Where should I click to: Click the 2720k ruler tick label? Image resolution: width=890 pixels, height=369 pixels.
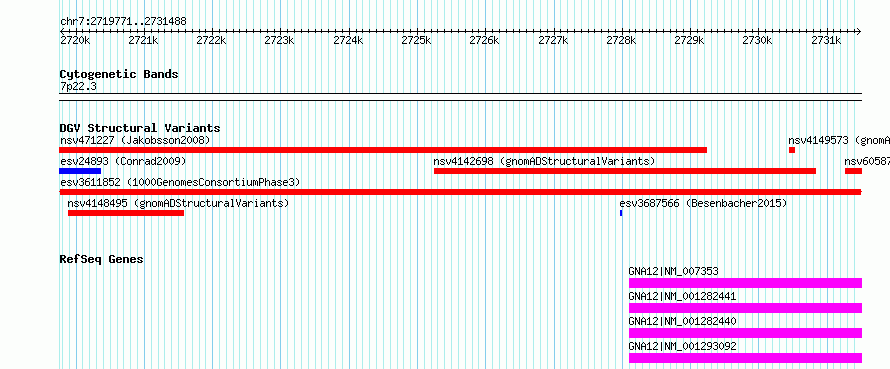pyautogui.click(x=75, y=41)
